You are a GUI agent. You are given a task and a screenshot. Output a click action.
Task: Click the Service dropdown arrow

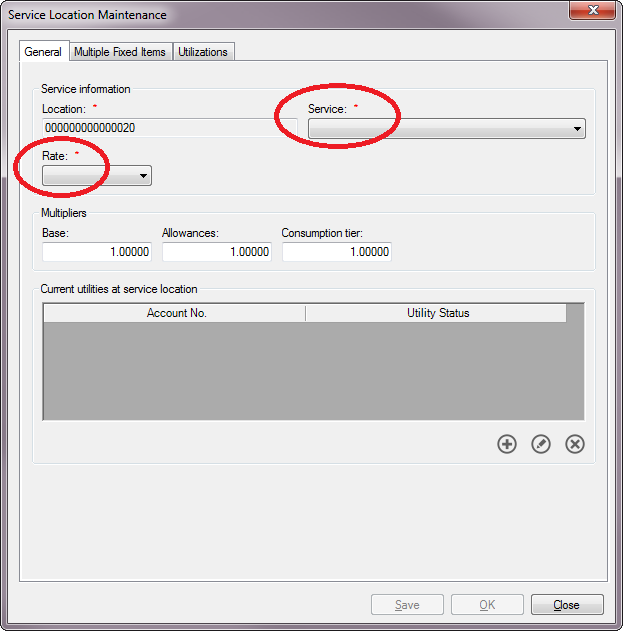coord(578,129)
